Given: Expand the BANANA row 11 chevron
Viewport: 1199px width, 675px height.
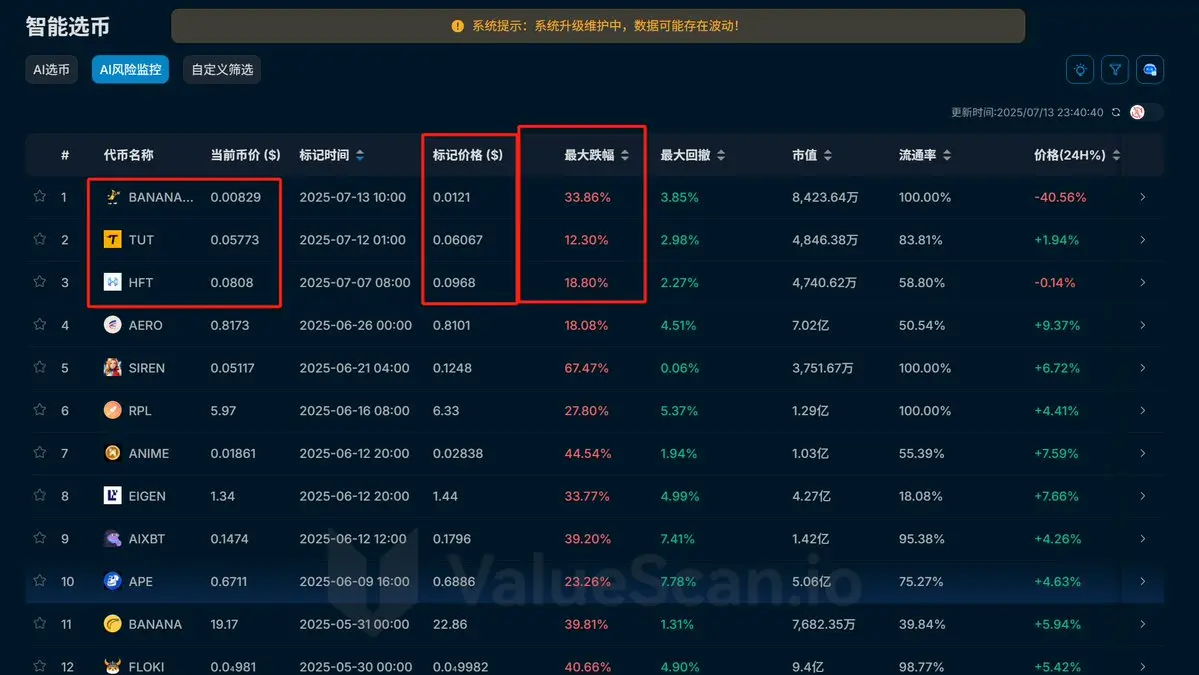Looking at the screenshot, I should [1142, 624].
